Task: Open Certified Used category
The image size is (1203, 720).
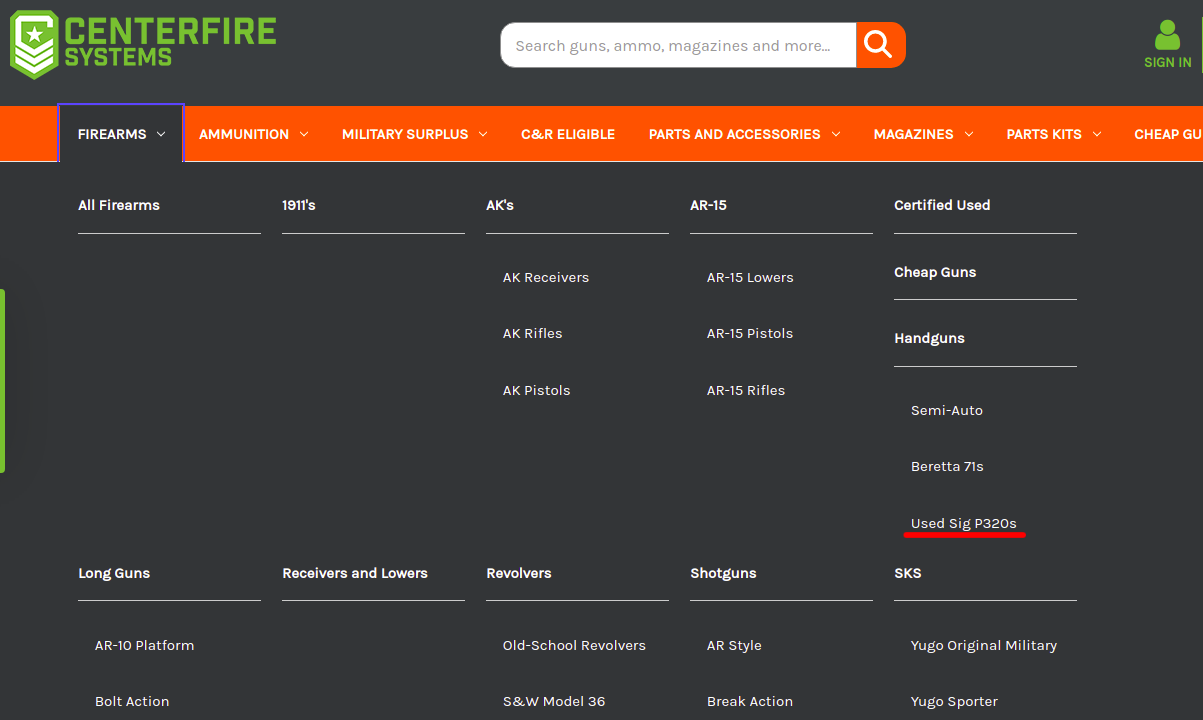Action: [942, 205]
